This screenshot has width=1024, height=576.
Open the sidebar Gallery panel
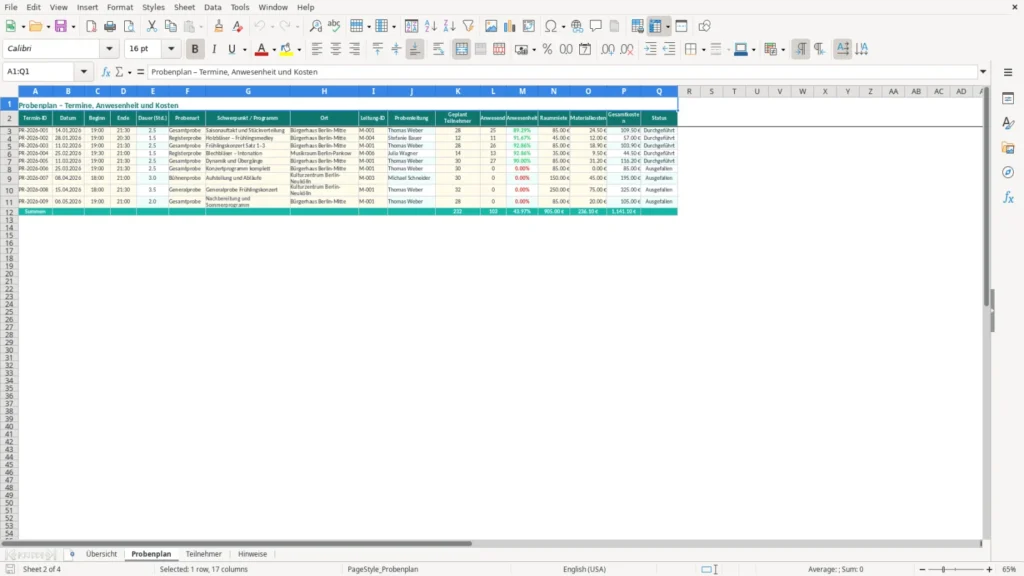click(x=1008, y=148)
